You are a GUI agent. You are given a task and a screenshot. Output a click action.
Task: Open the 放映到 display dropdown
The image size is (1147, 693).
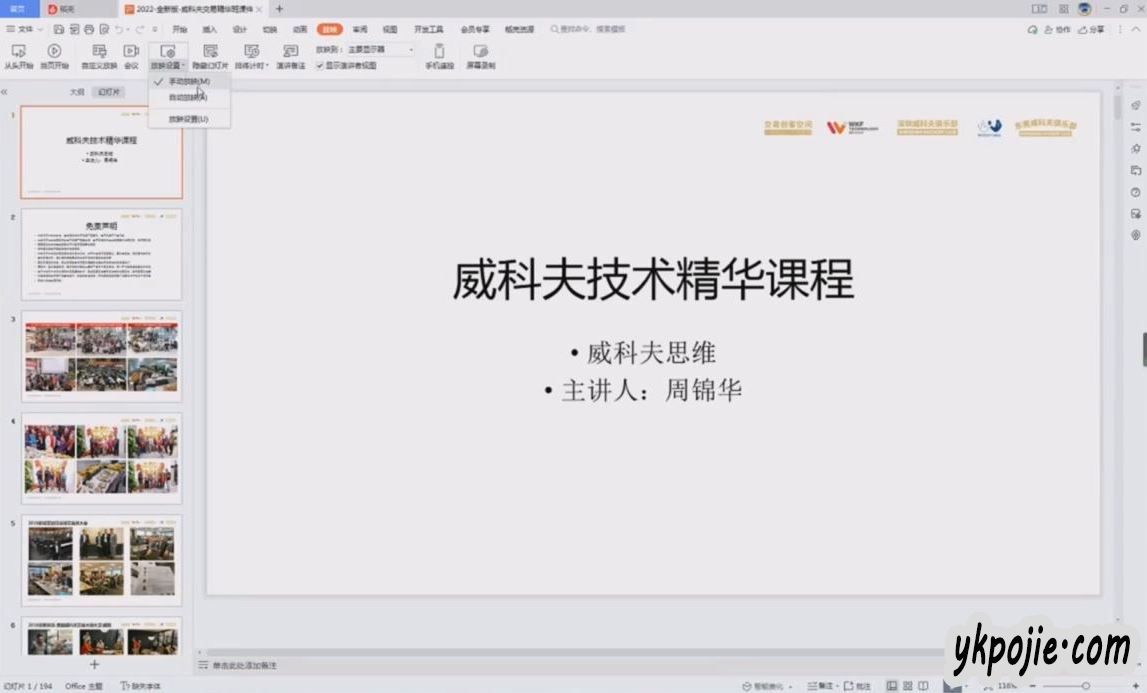380,49
